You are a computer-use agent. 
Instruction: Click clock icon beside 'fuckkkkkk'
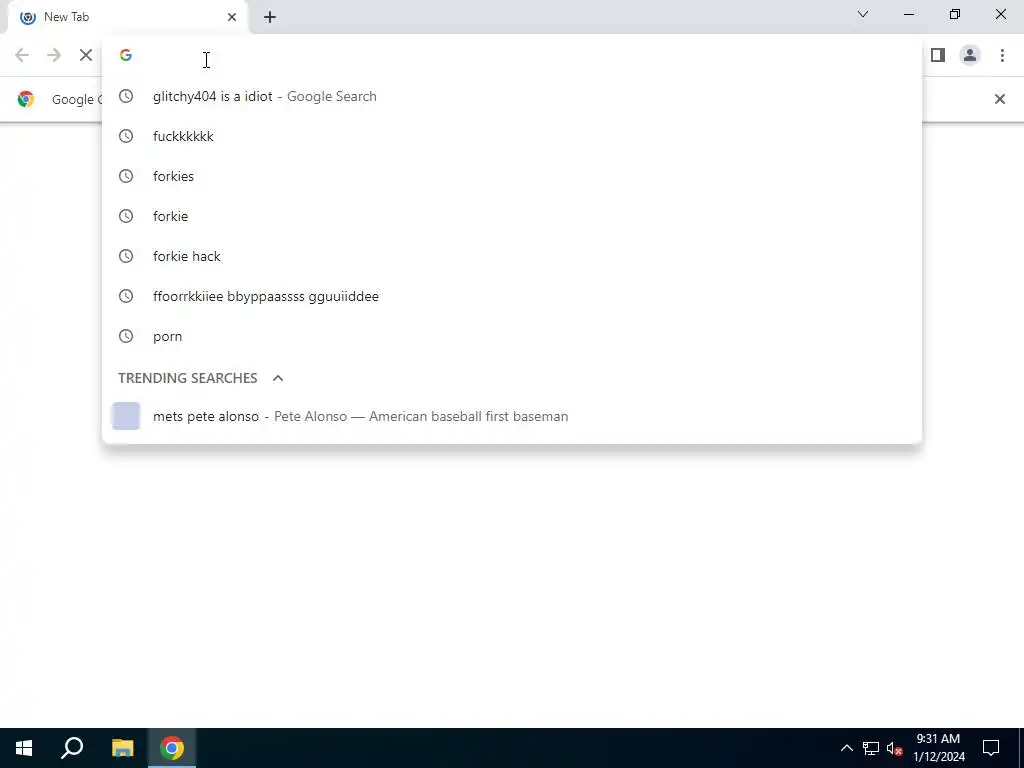tap(126, 136)
